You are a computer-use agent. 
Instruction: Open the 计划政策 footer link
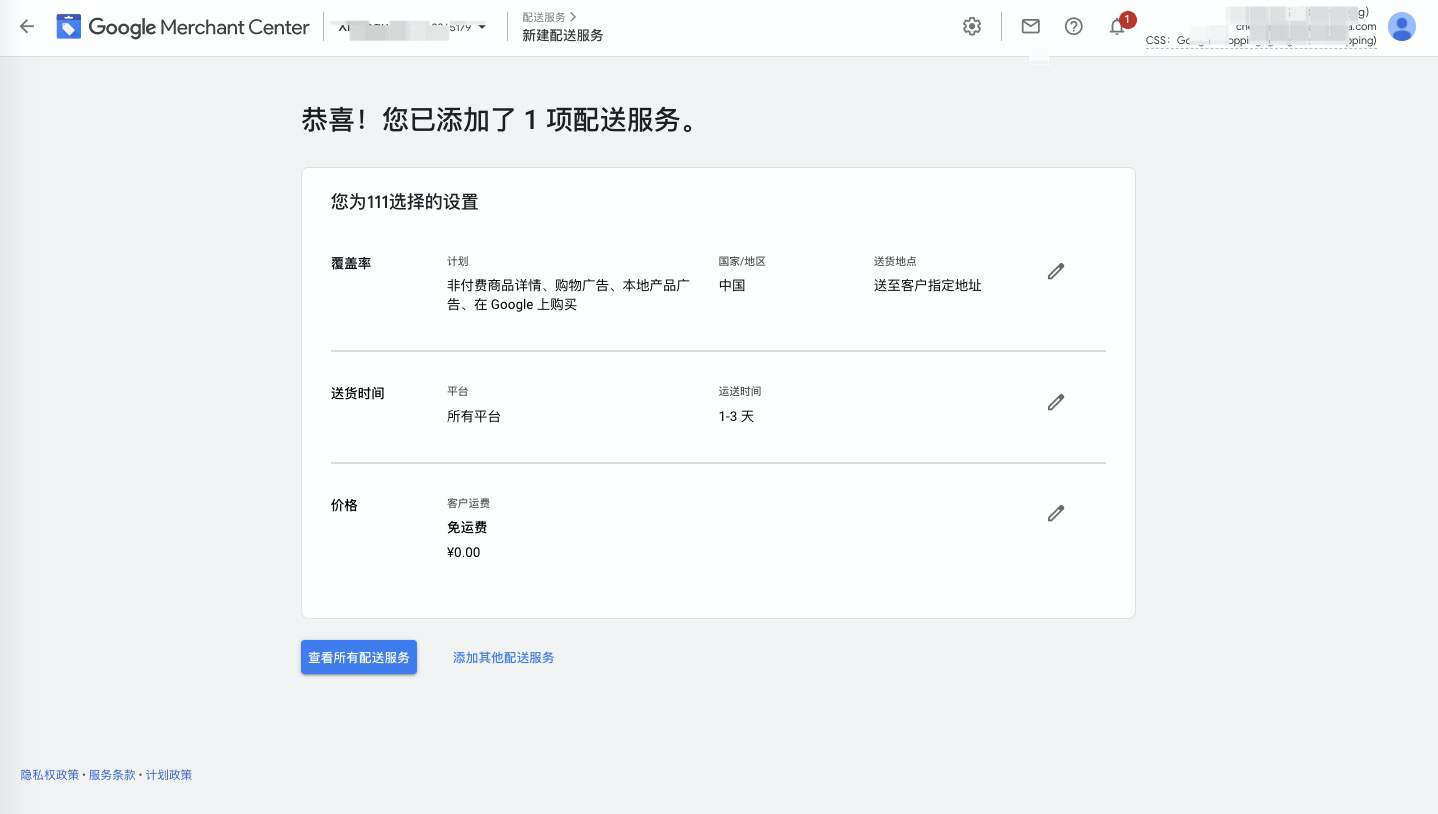(169, 775)
